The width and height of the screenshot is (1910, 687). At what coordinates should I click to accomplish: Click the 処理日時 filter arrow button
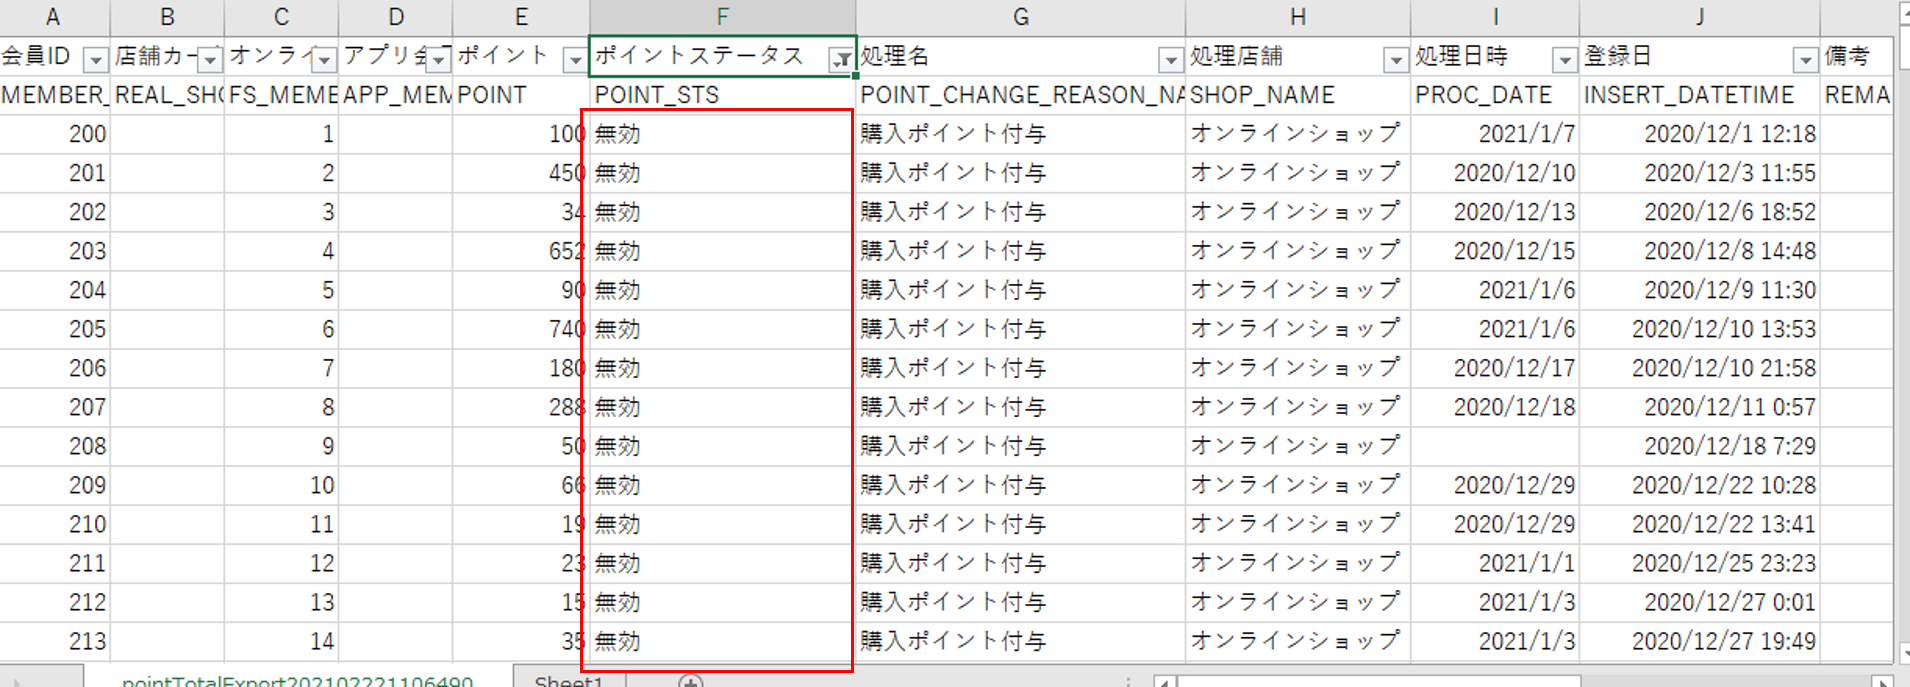click(x=1564, y=60)
